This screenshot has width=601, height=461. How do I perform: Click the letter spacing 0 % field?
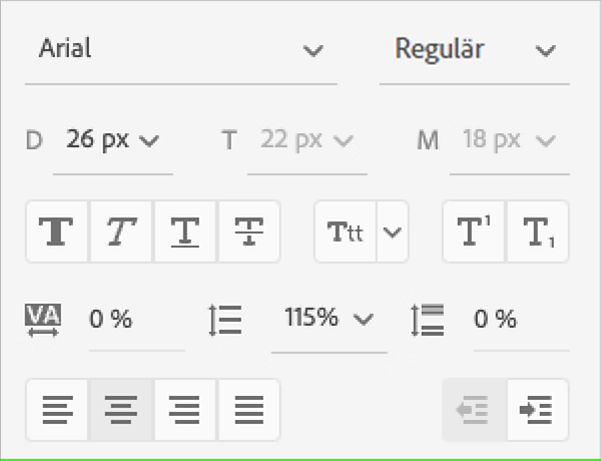[134, 320]
